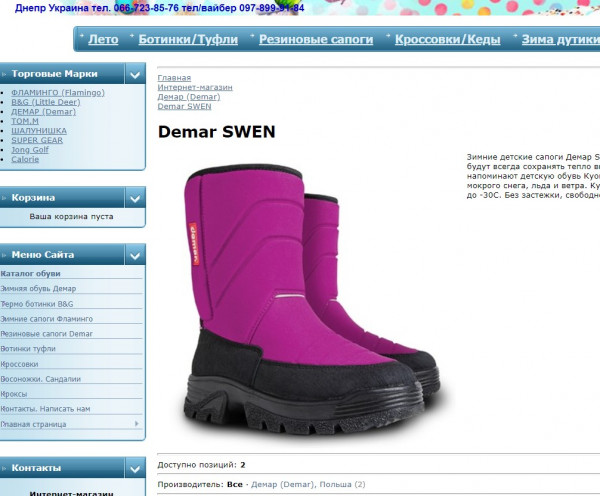Click Ваша корзина пуста text

pos(71,217)
